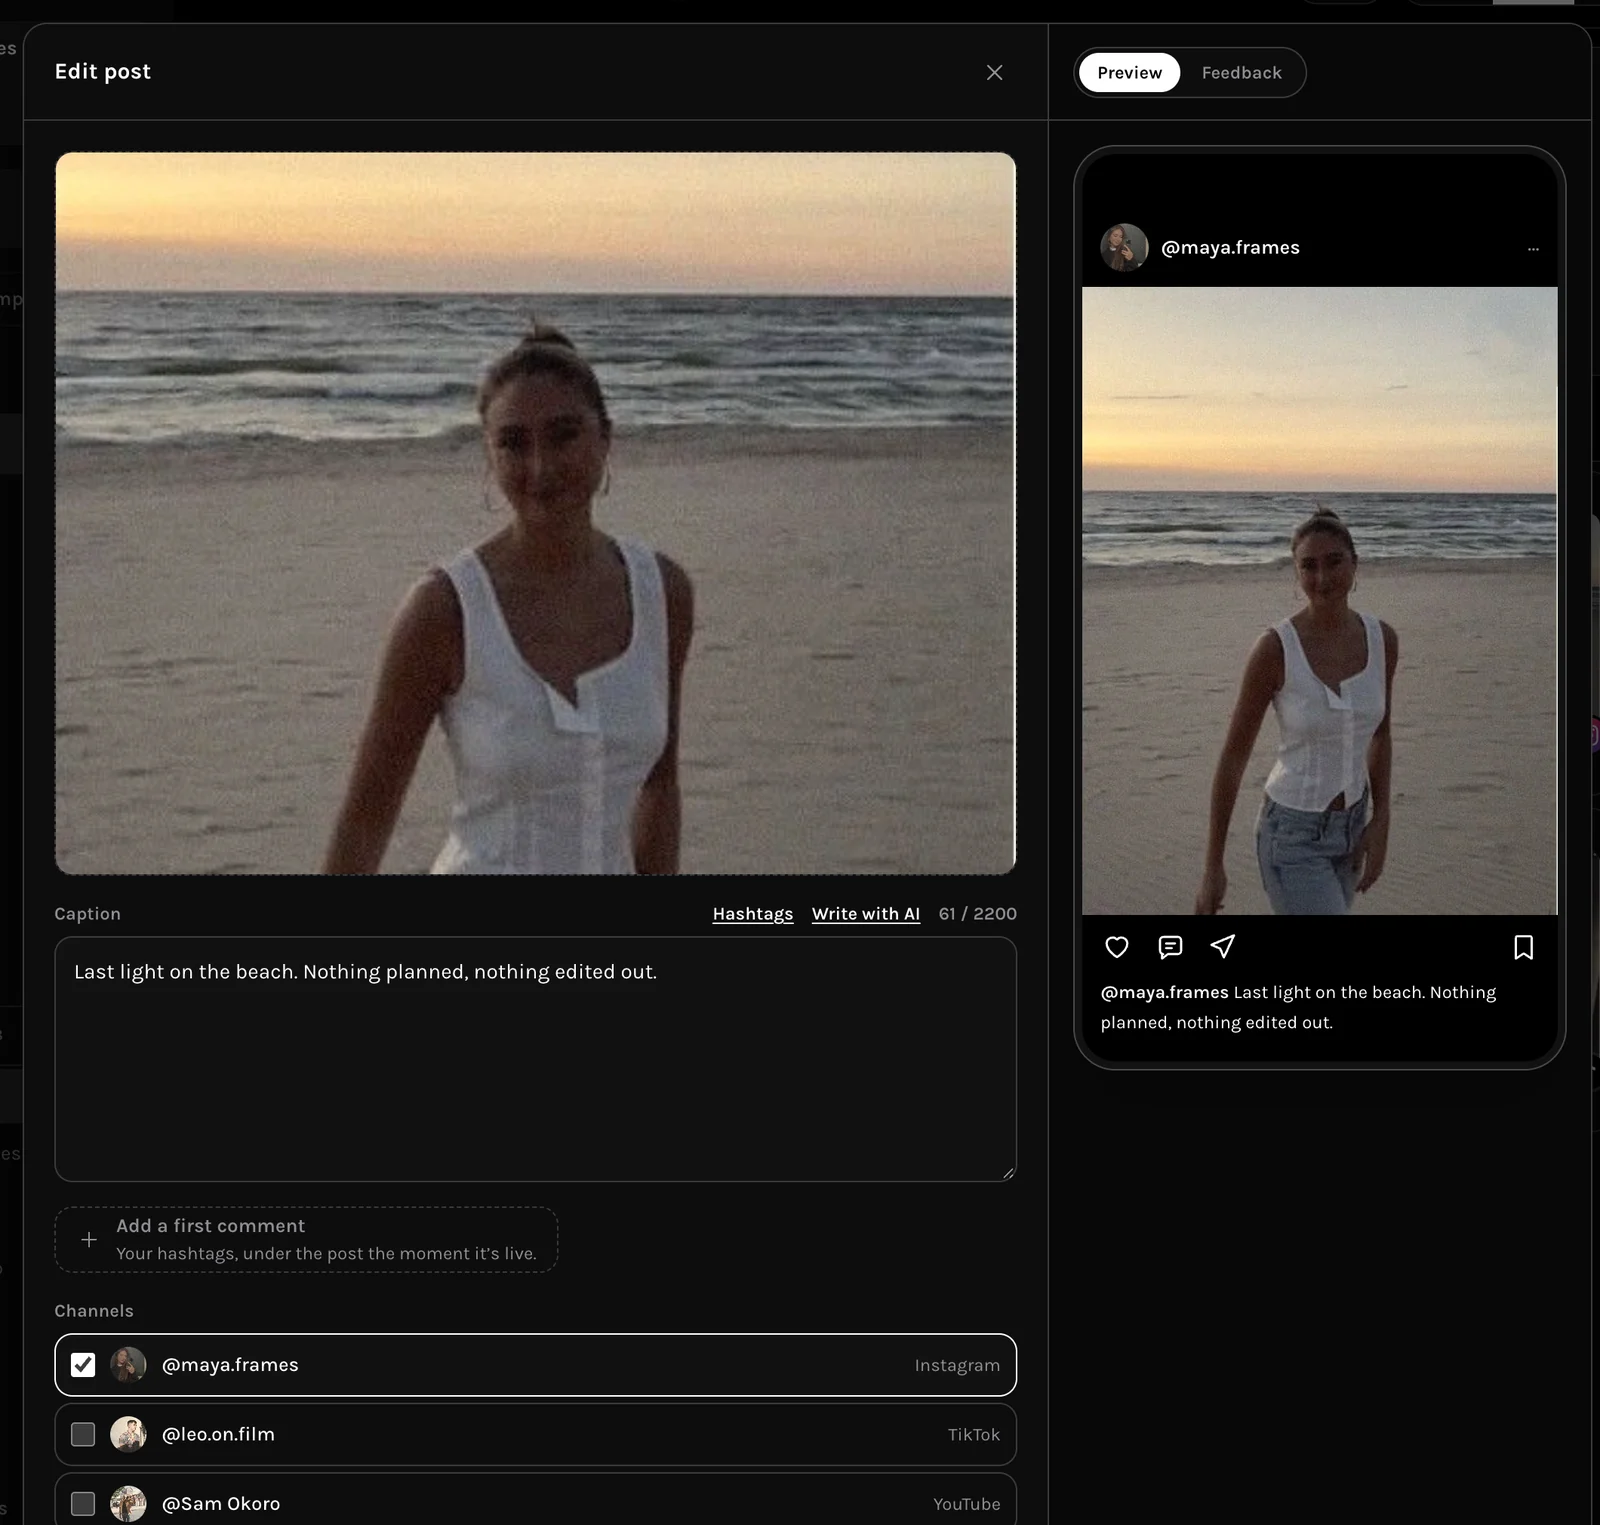Image resolution: width=1600 pixels, height=1525 pixels.
Task: Click into the caption text area
Action: click(x=535, y=1059)
